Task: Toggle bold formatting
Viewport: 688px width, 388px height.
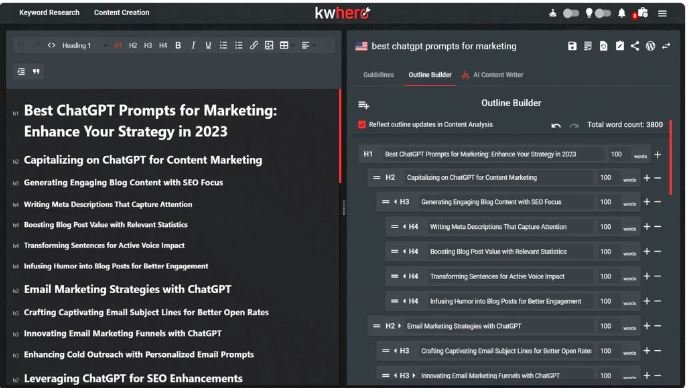Action: 178,45
